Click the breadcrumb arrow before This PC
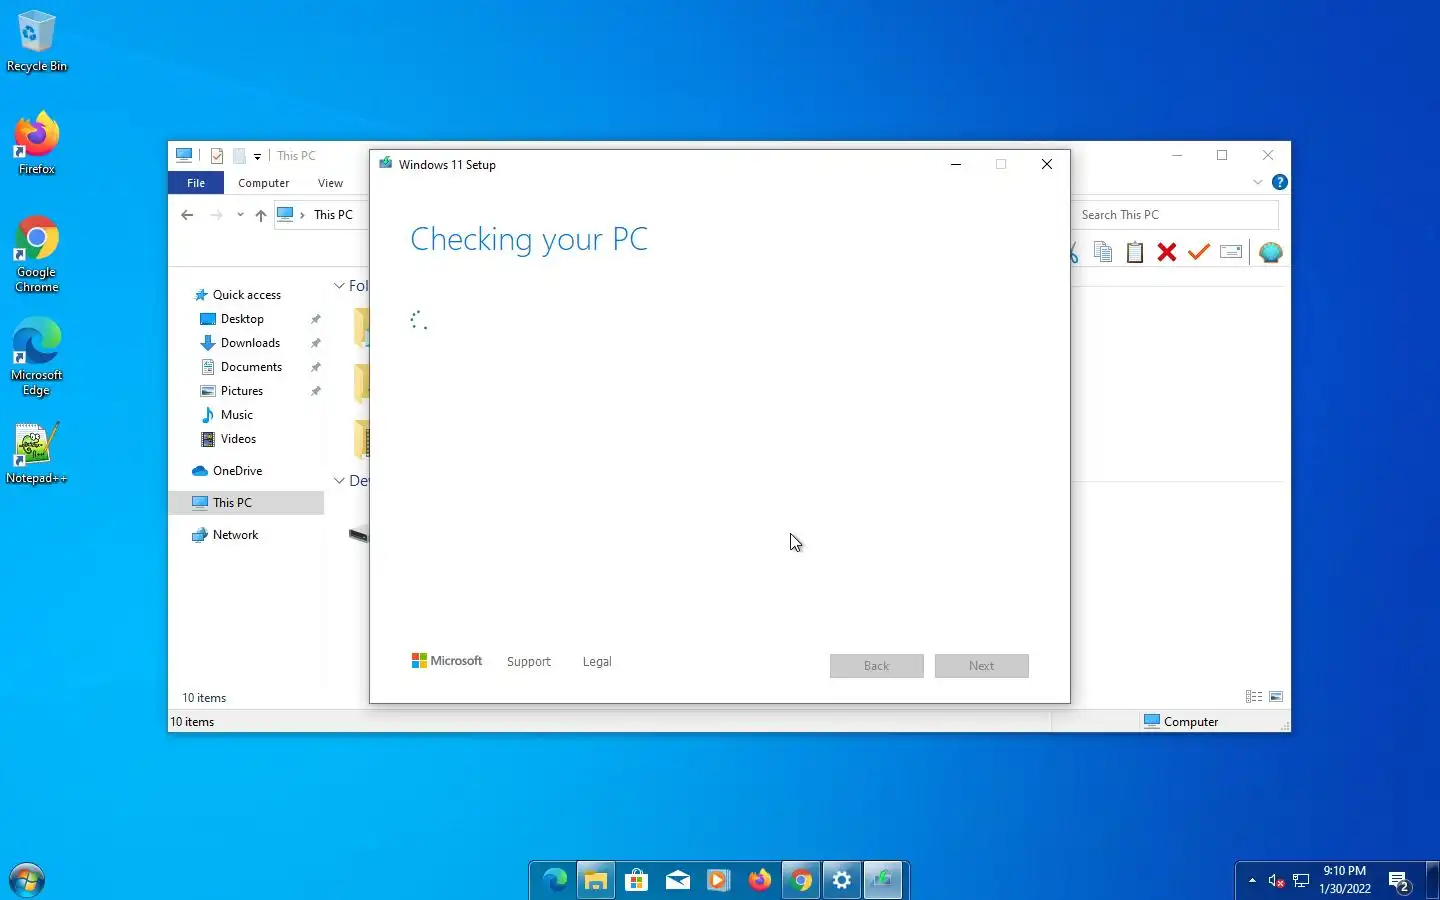The width and height of the screenshot is (1440, 900). click(x=302, y=215)
